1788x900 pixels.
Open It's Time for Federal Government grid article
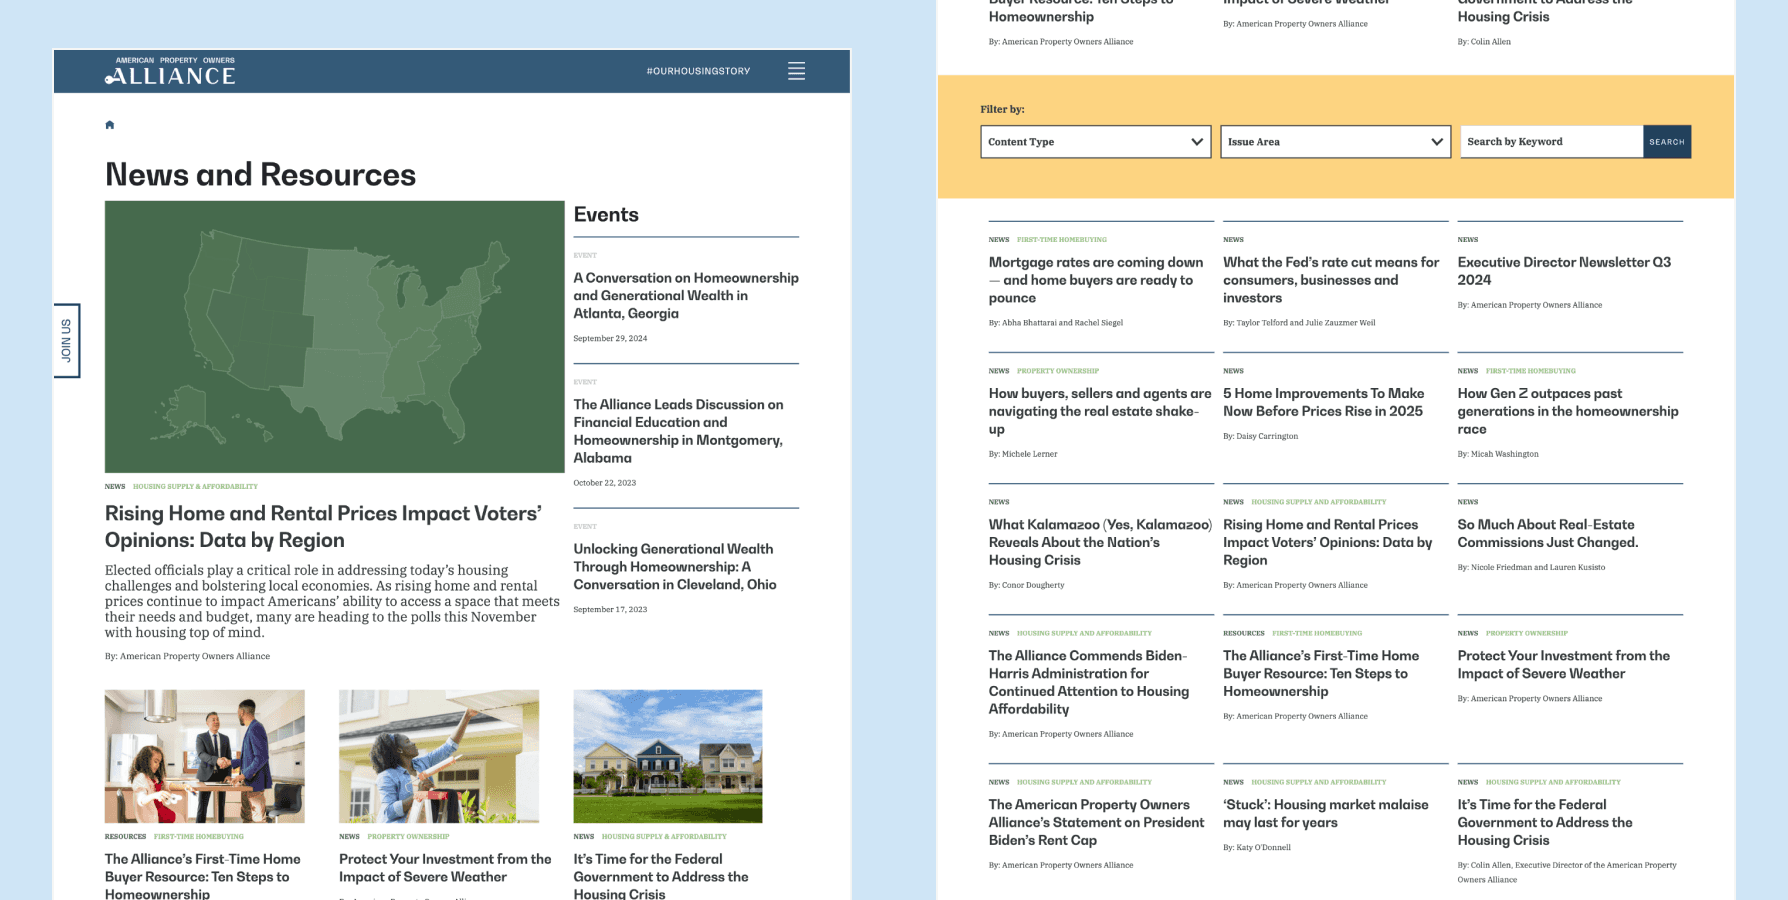[1545, 823]
